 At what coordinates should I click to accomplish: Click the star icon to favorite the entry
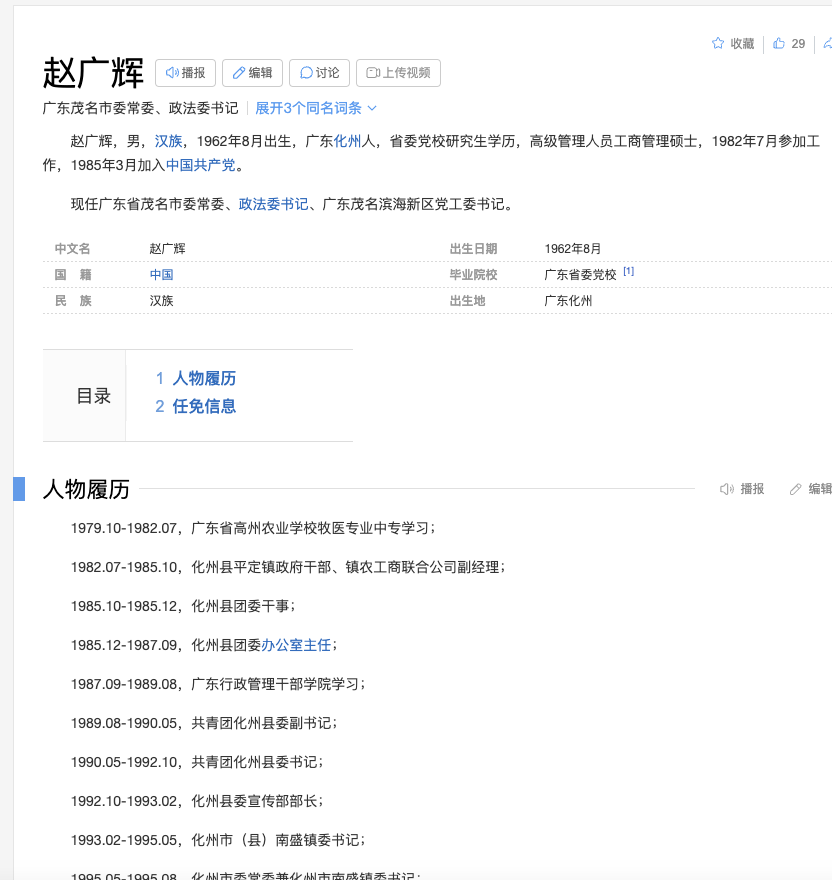coord(717,43)
